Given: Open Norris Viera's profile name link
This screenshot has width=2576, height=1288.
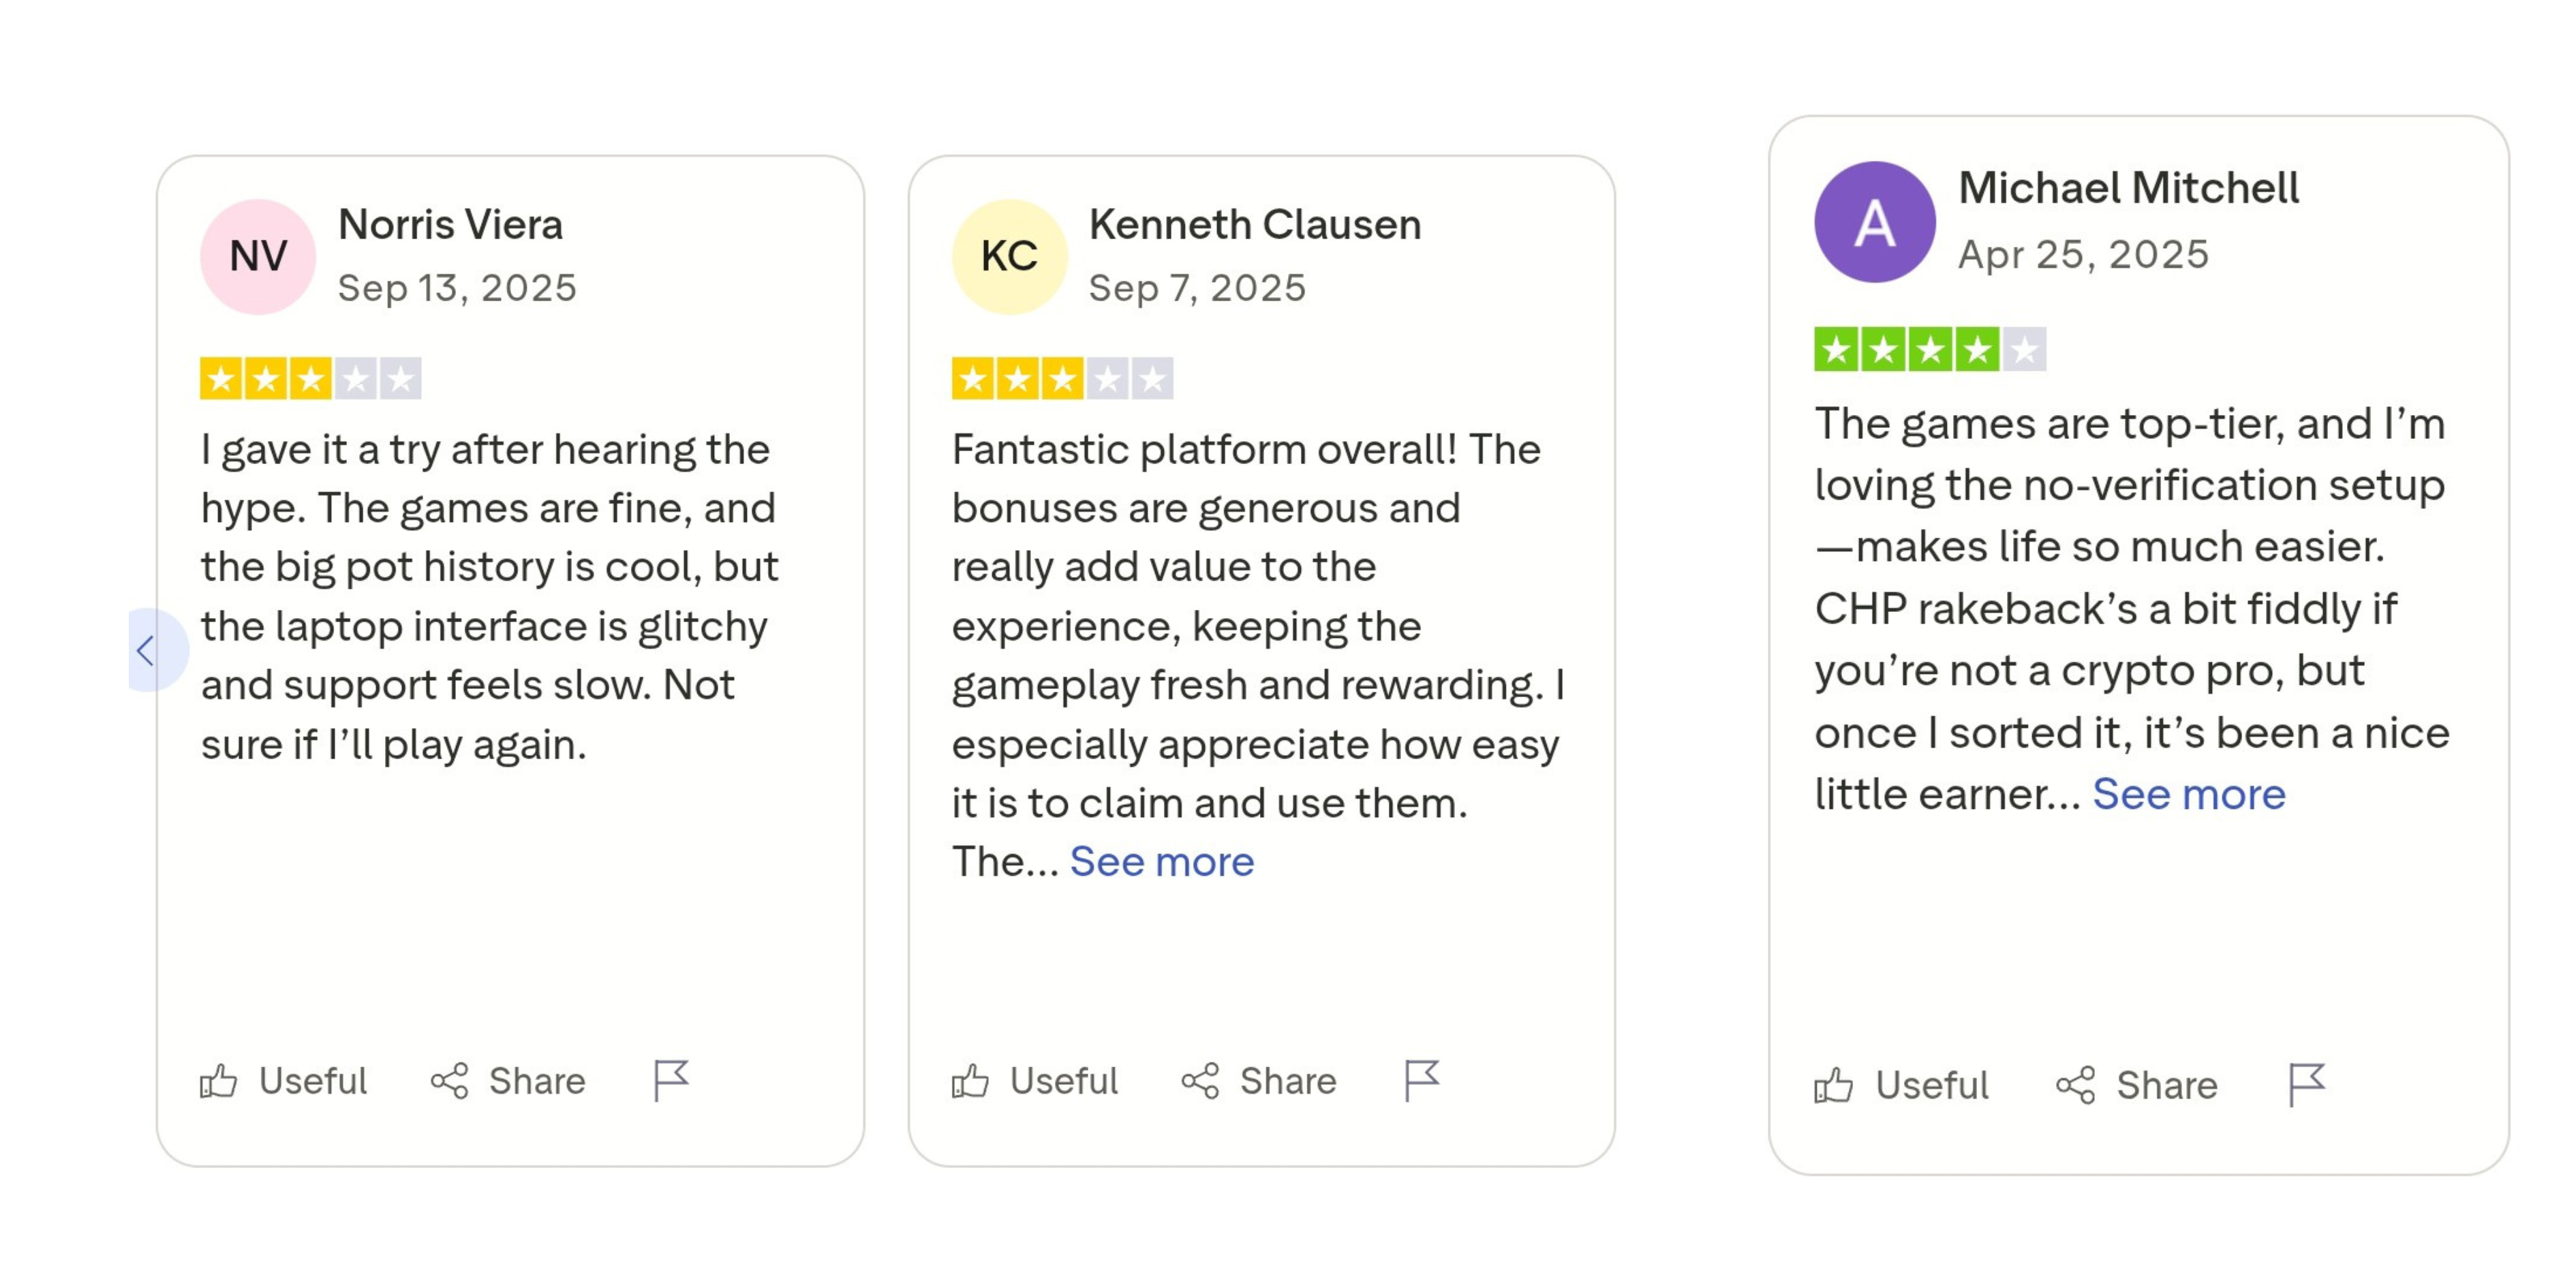Looking at the screenshot, I should (450, 225).
